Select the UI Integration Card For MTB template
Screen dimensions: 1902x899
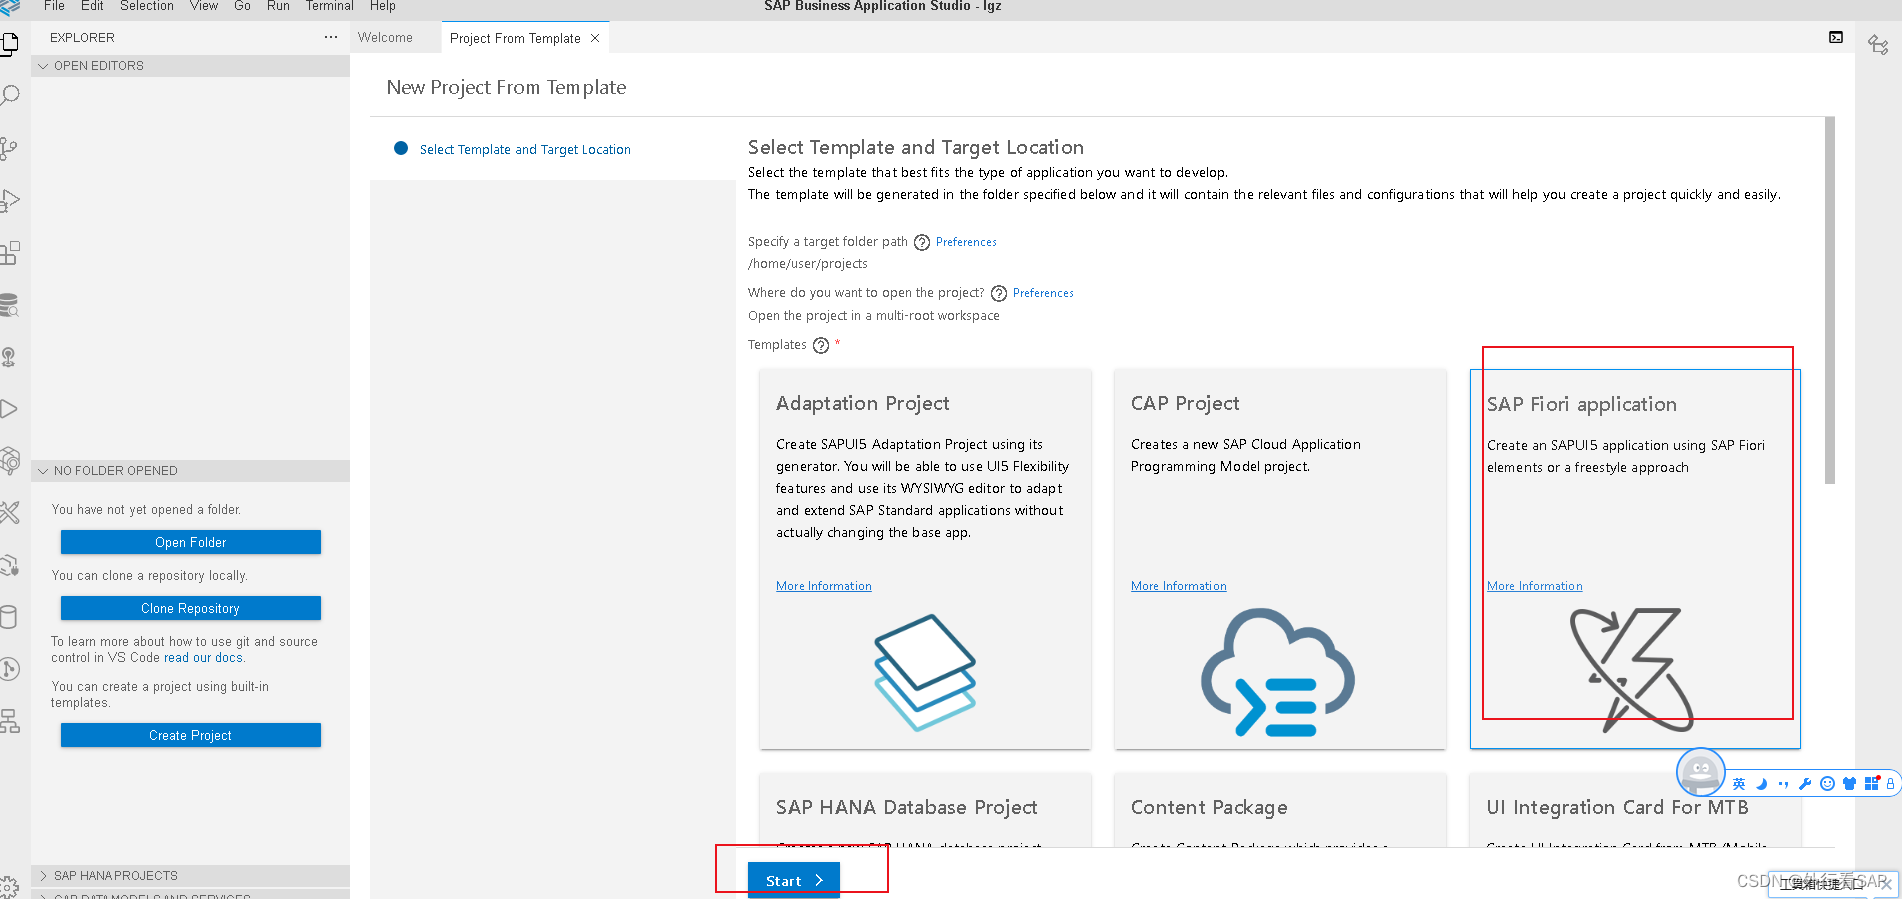[1635, 810]
